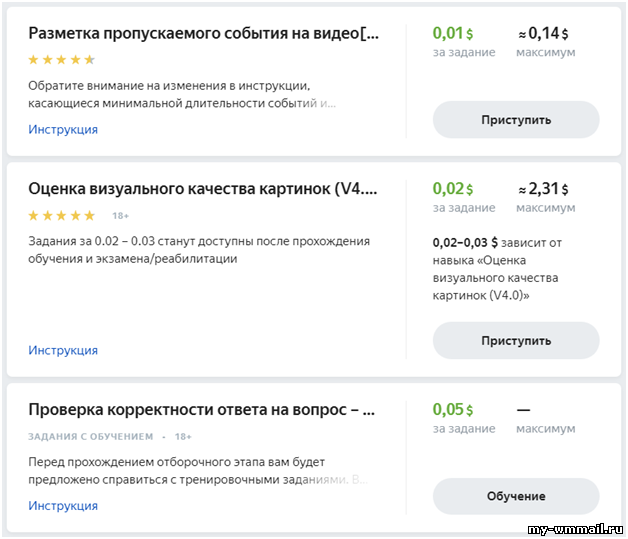Image resolution: width=628 pixels, height=539 pixels.
Task: Open training via the Обучение button
Action: tap(516, 496)
